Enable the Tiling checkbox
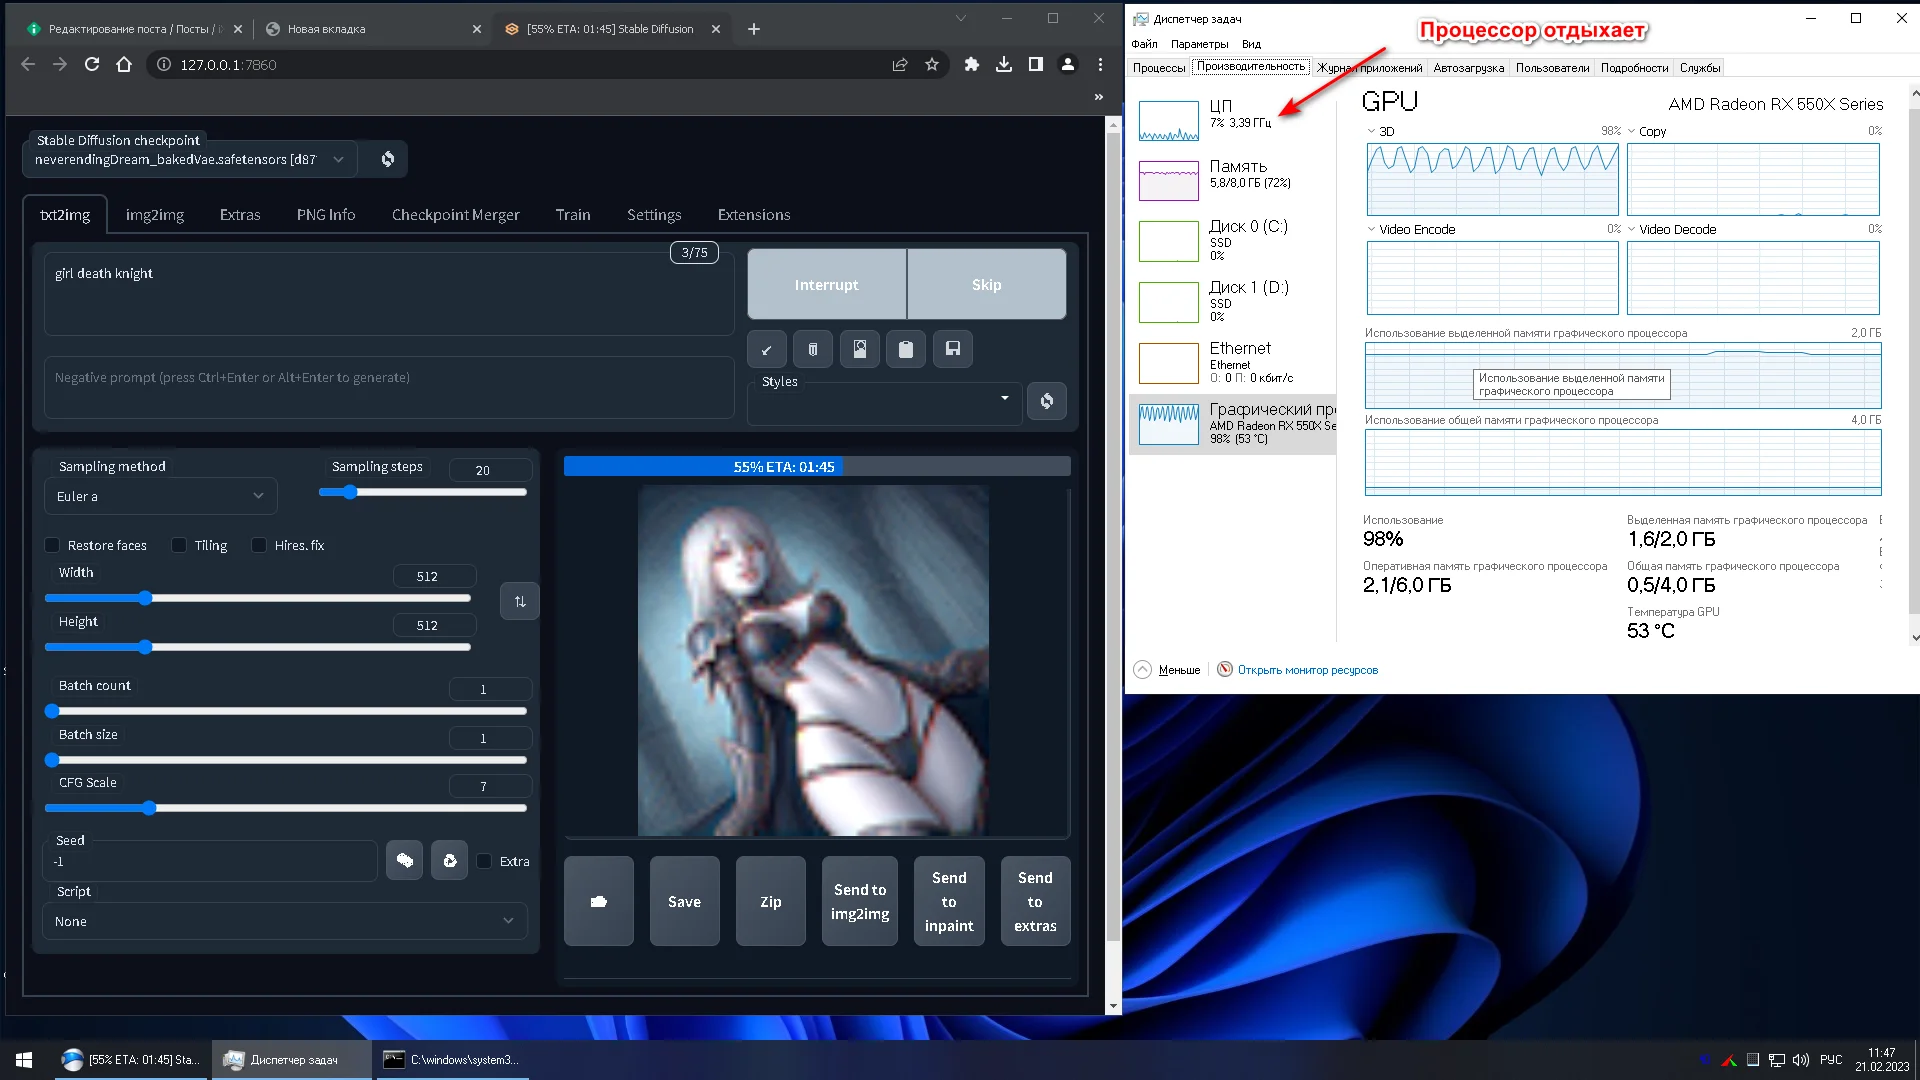Image resolution: width=1920 pixels, height=1080 pixels. (x=179, y=545)
